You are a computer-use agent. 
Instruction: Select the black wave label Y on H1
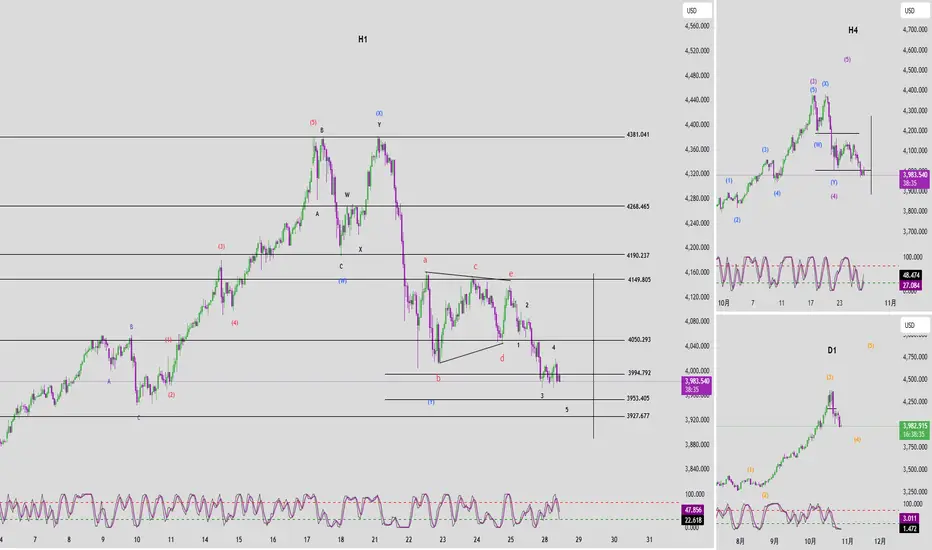click(379, 125)
